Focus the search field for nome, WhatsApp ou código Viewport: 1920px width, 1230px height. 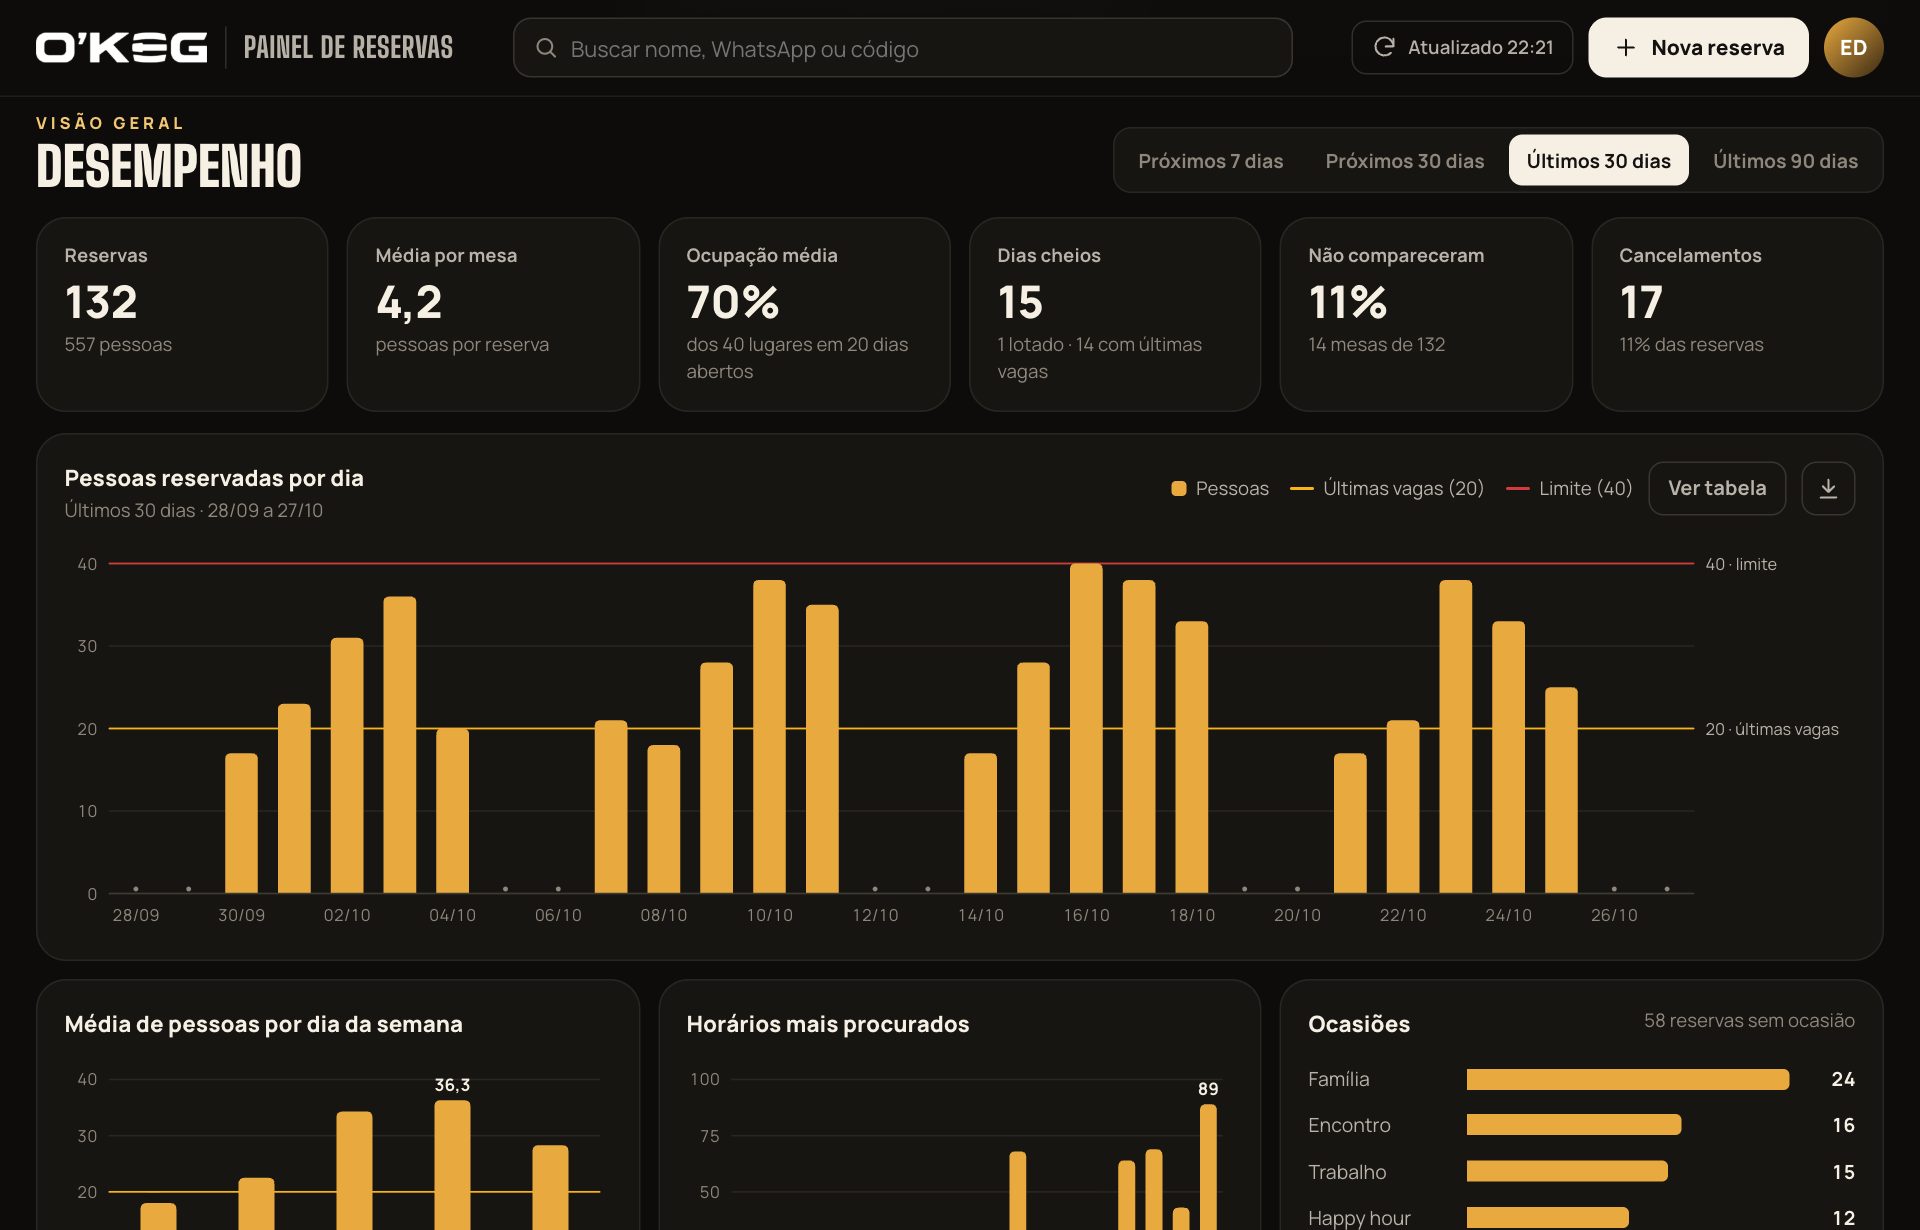pos(902,48)
